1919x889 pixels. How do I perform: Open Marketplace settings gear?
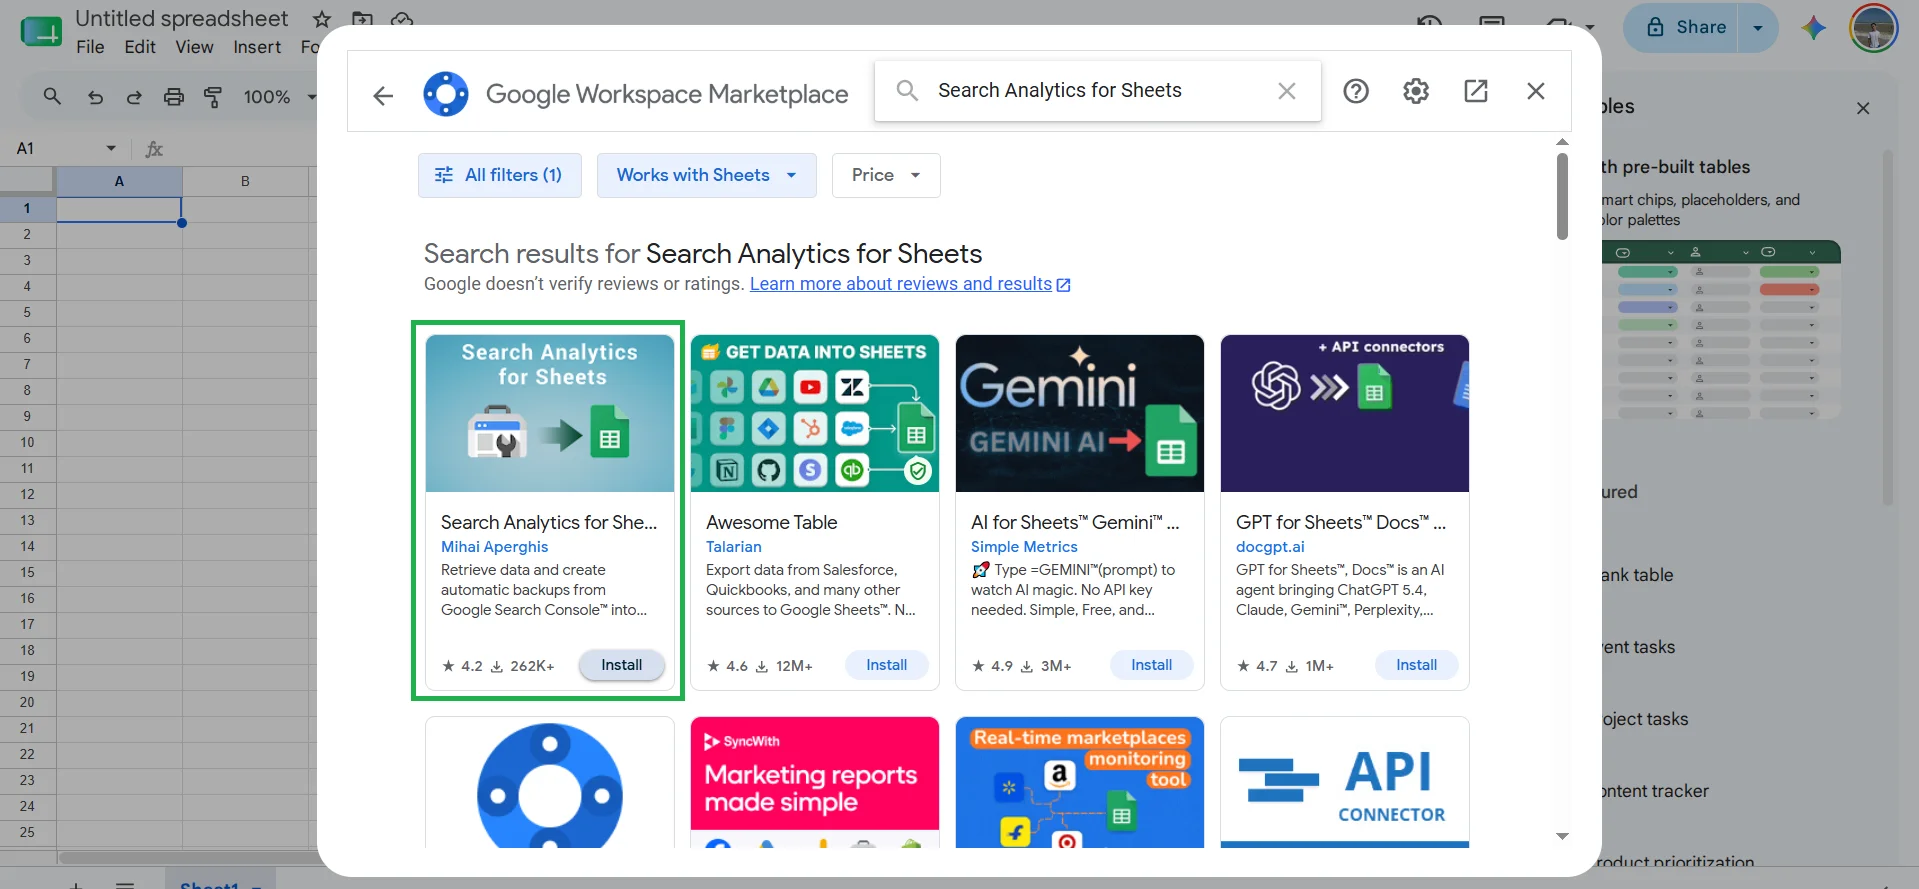1416,91
